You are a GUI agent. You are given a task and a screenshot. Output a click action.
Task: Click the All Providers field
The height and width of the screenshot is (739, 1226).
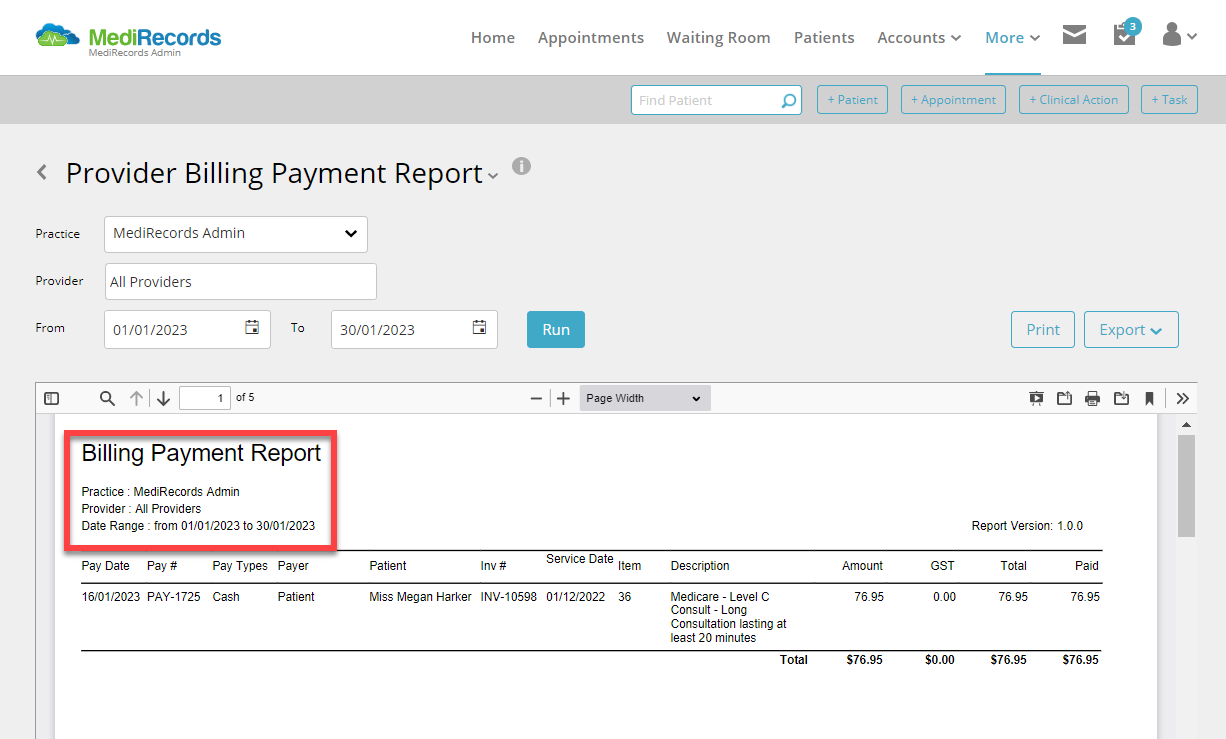tap(241, 282)
